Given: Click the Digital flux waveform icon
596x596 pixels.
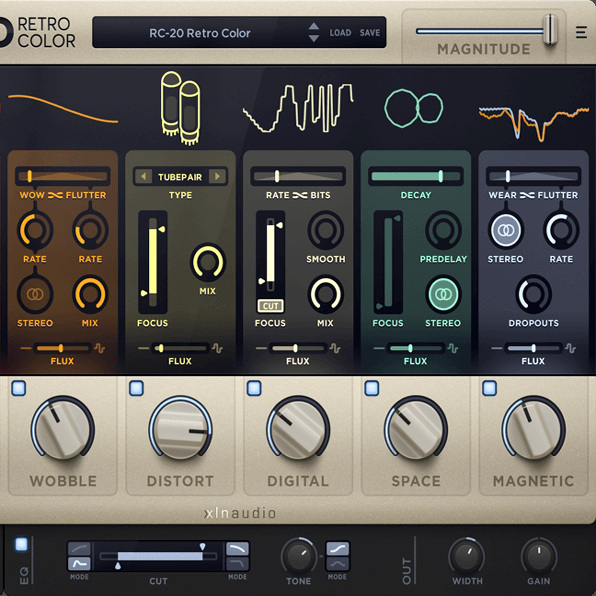Looking at the screenshot, I should coord(335,348).
